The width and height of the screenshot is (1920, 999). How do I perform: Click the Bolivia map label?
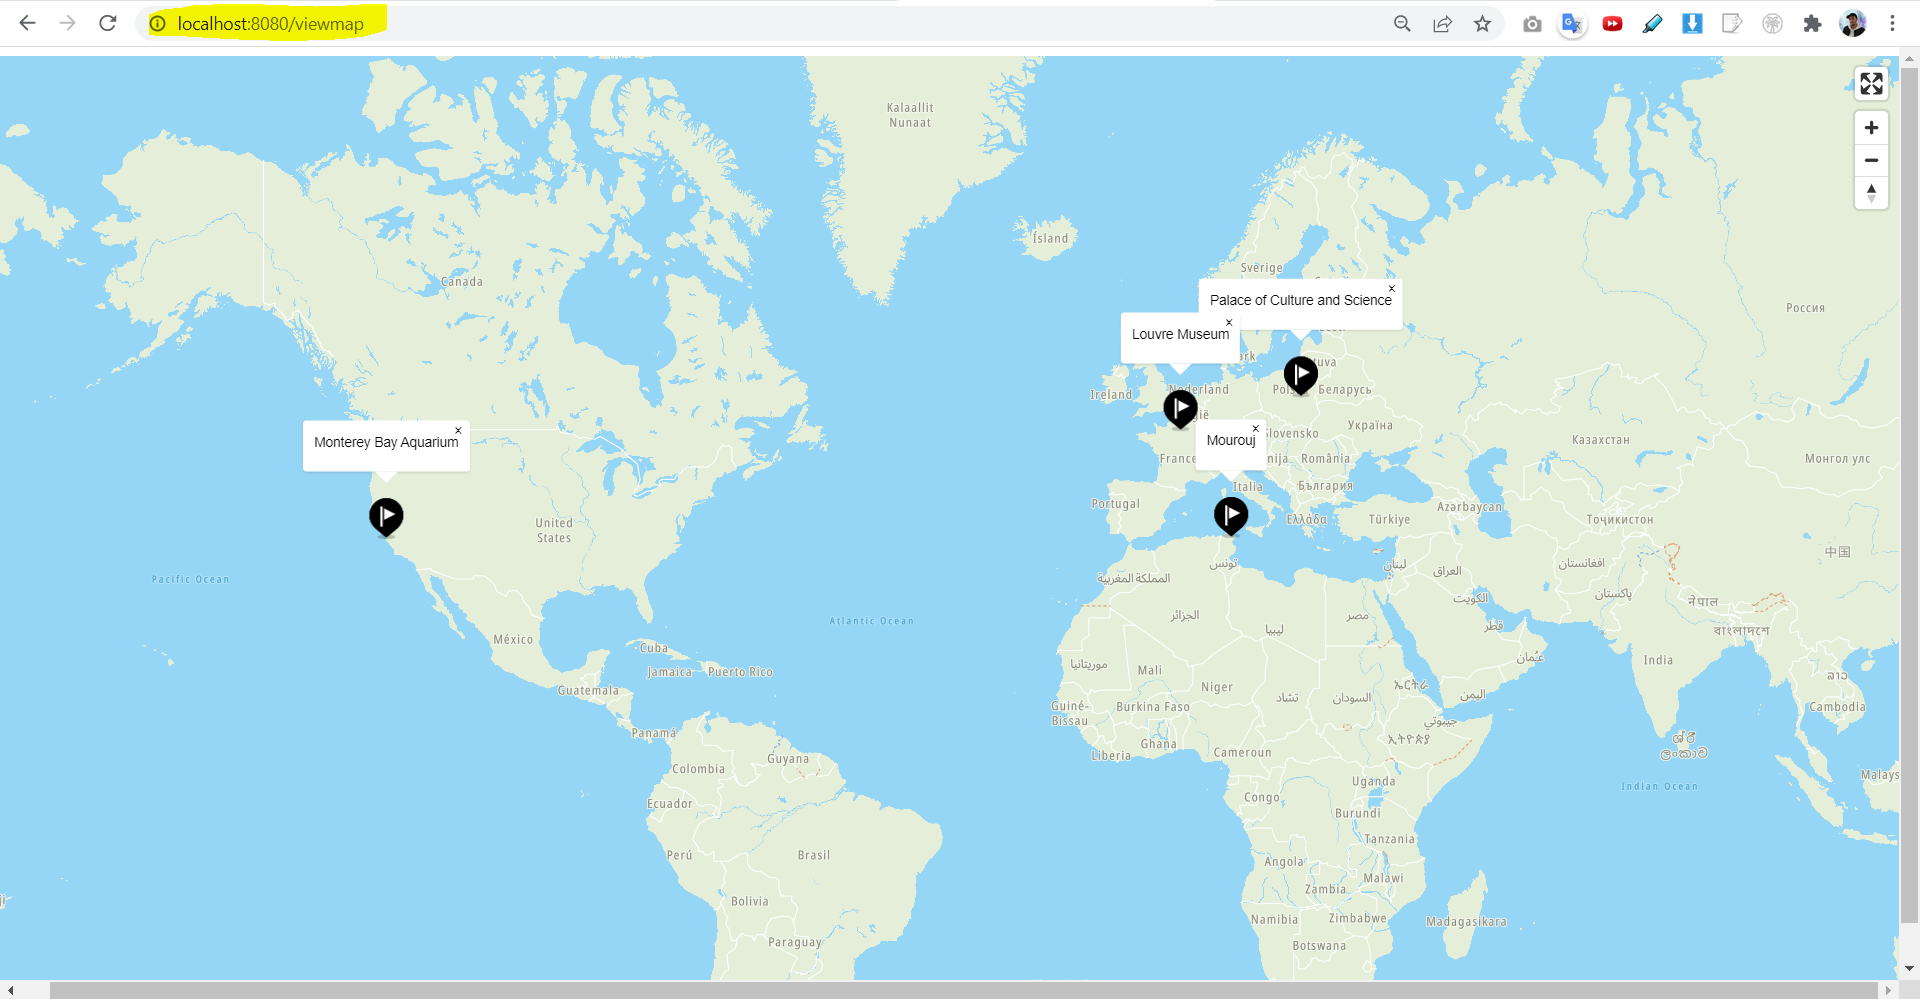tap(749, 901)
